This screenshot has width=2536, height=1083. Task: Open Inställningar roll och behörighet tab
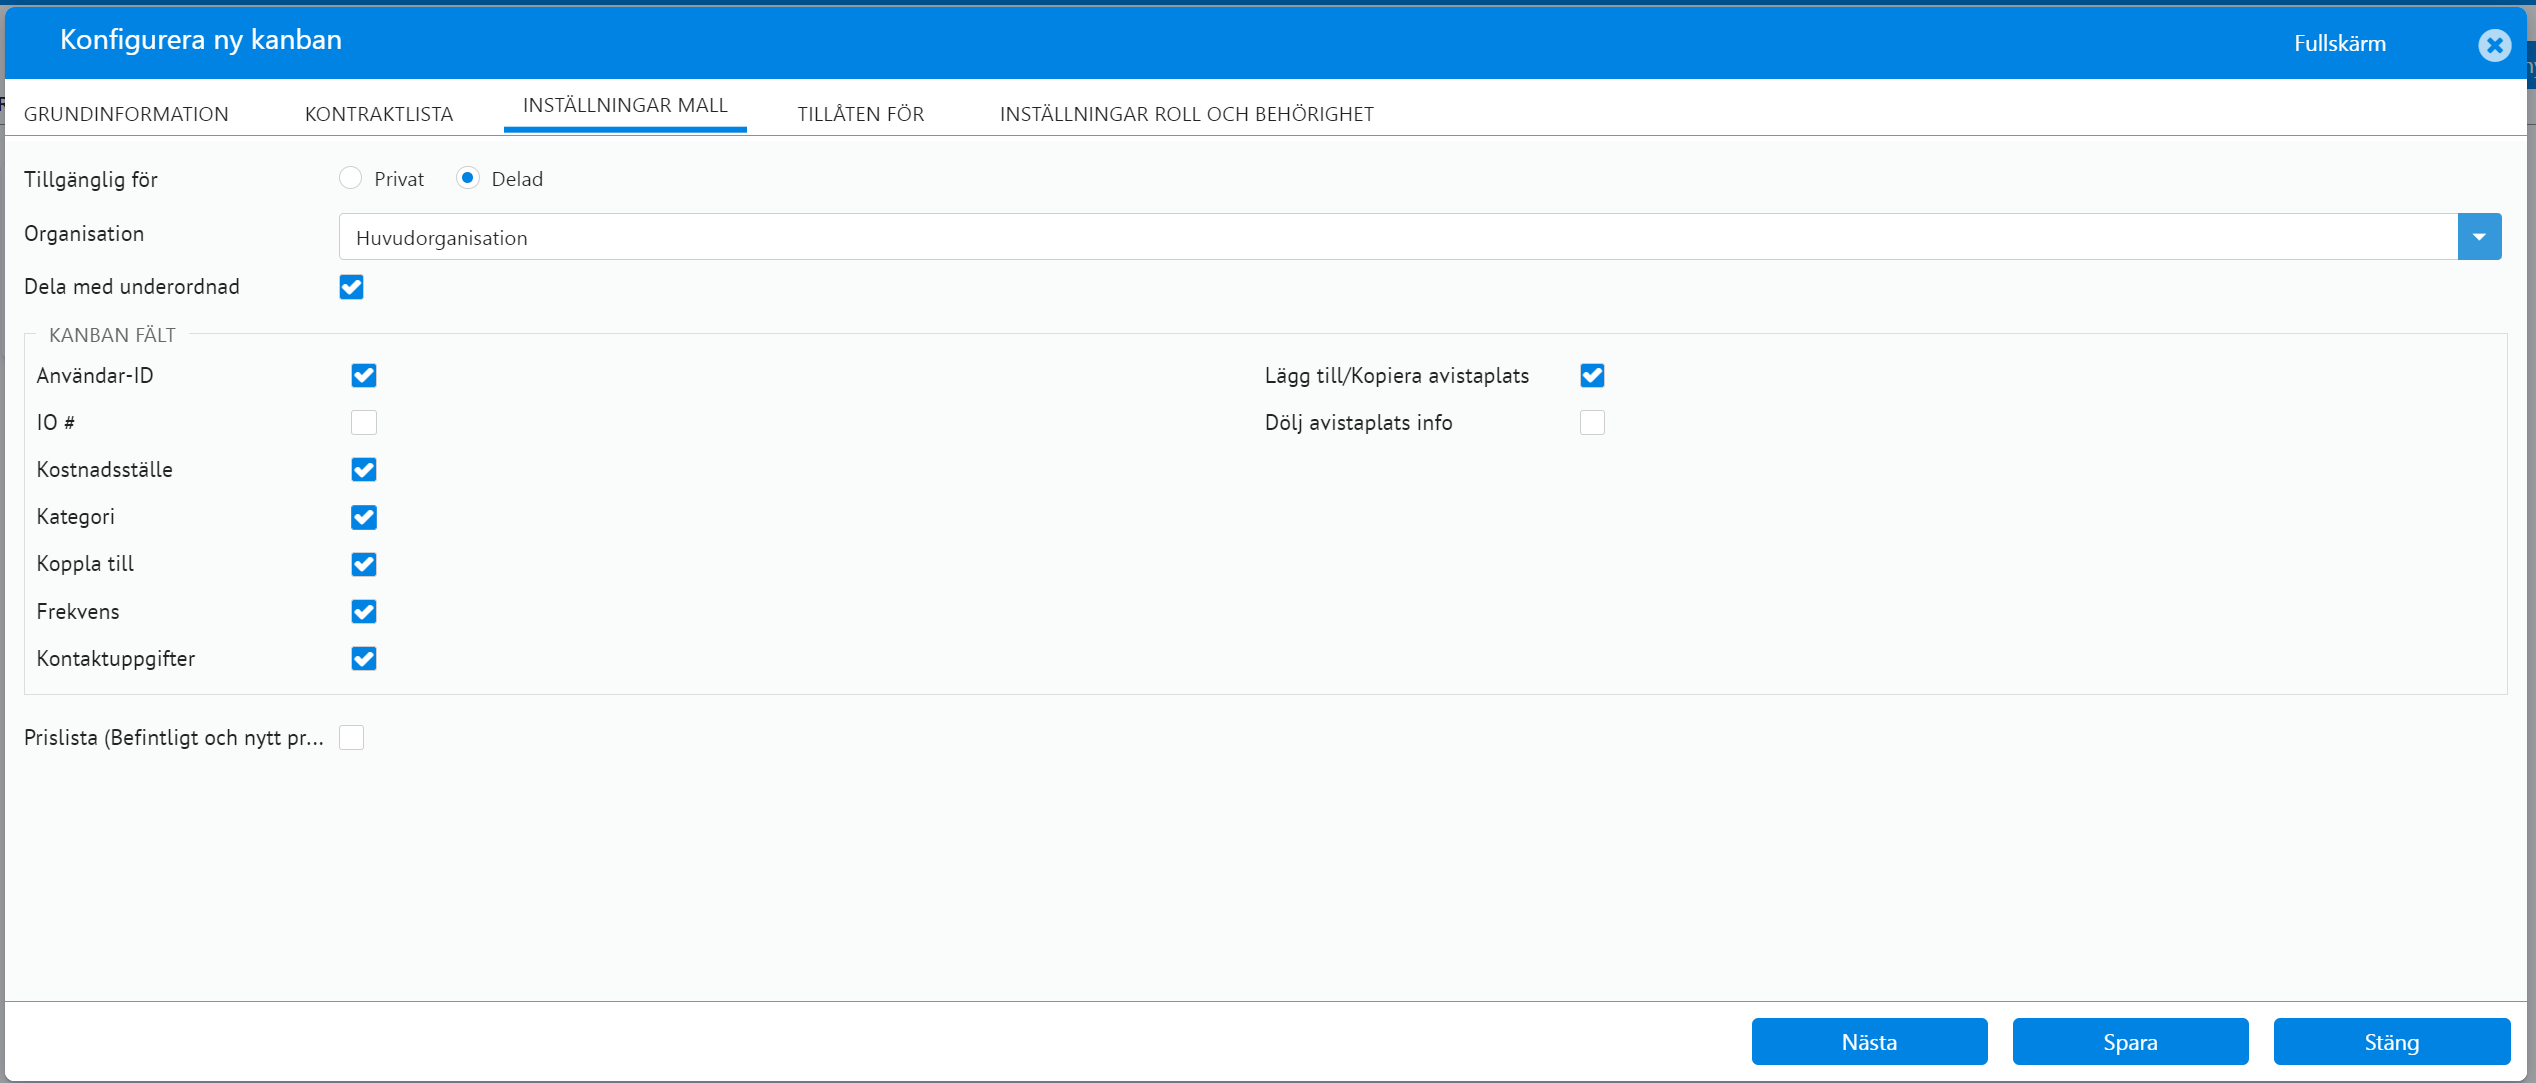(1187, 114)
